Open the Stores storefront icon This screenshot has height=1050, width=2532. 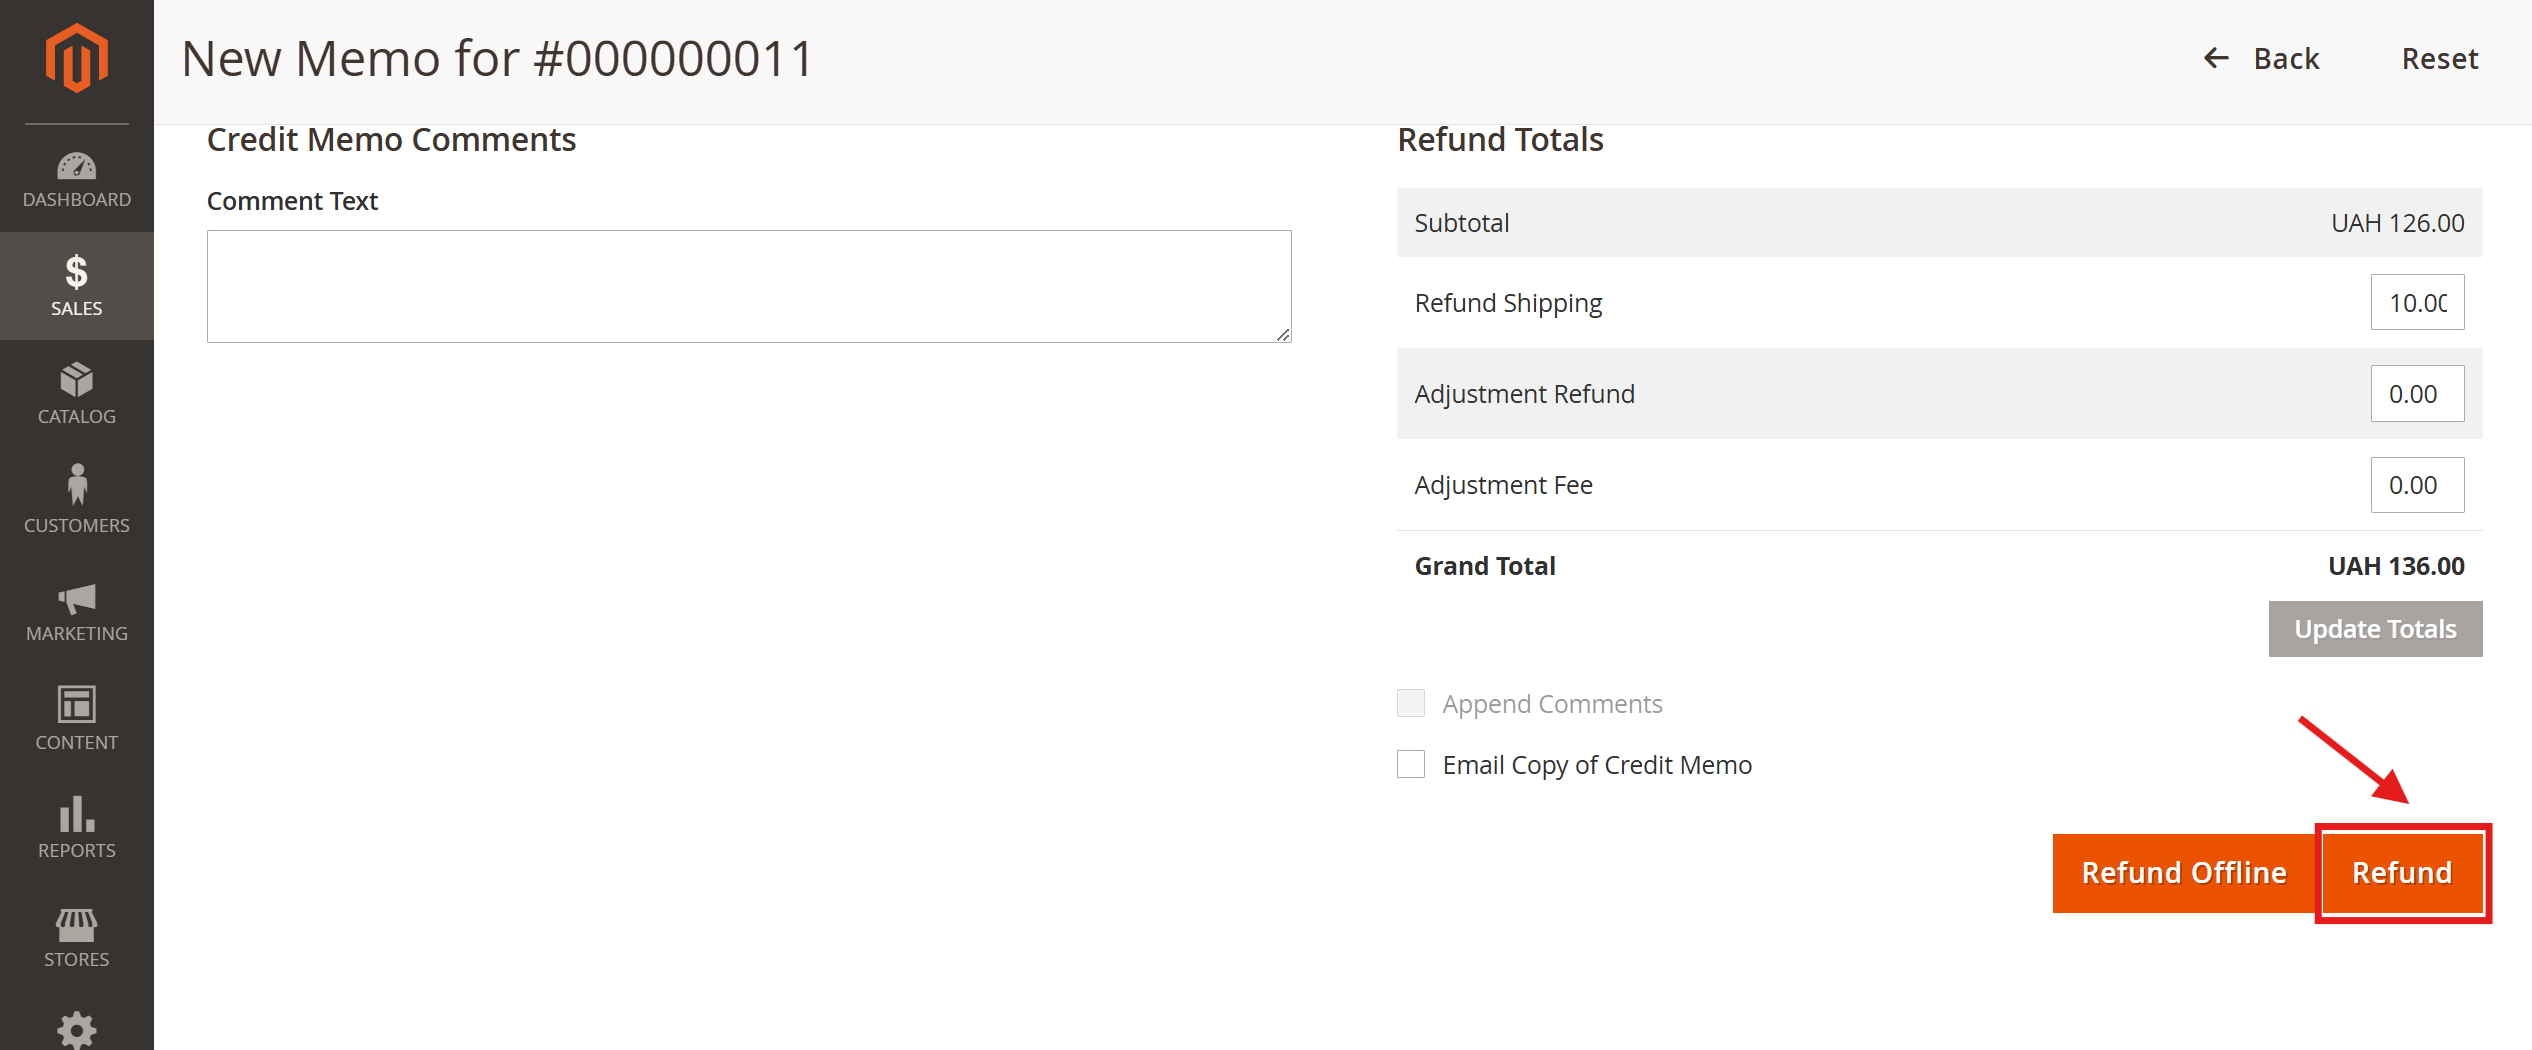76,925
